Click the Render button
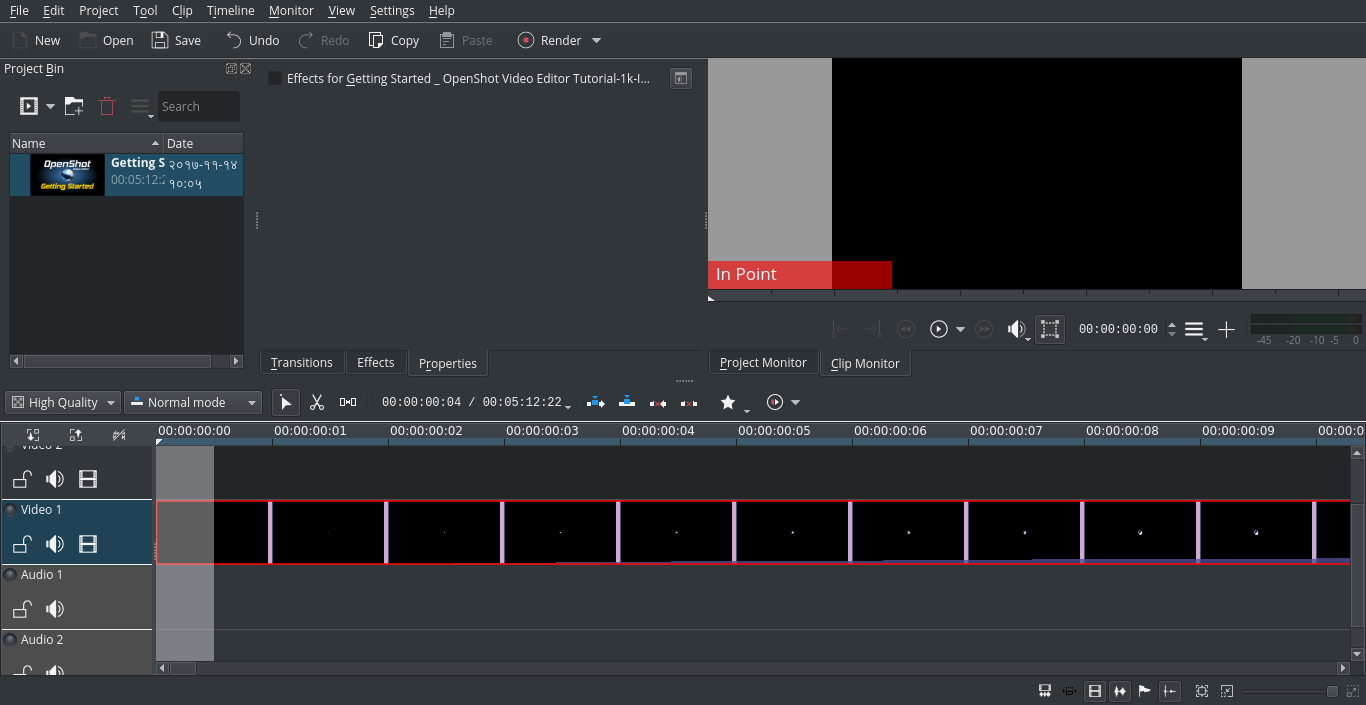The image size is (1366, 705). pos(551,40)
